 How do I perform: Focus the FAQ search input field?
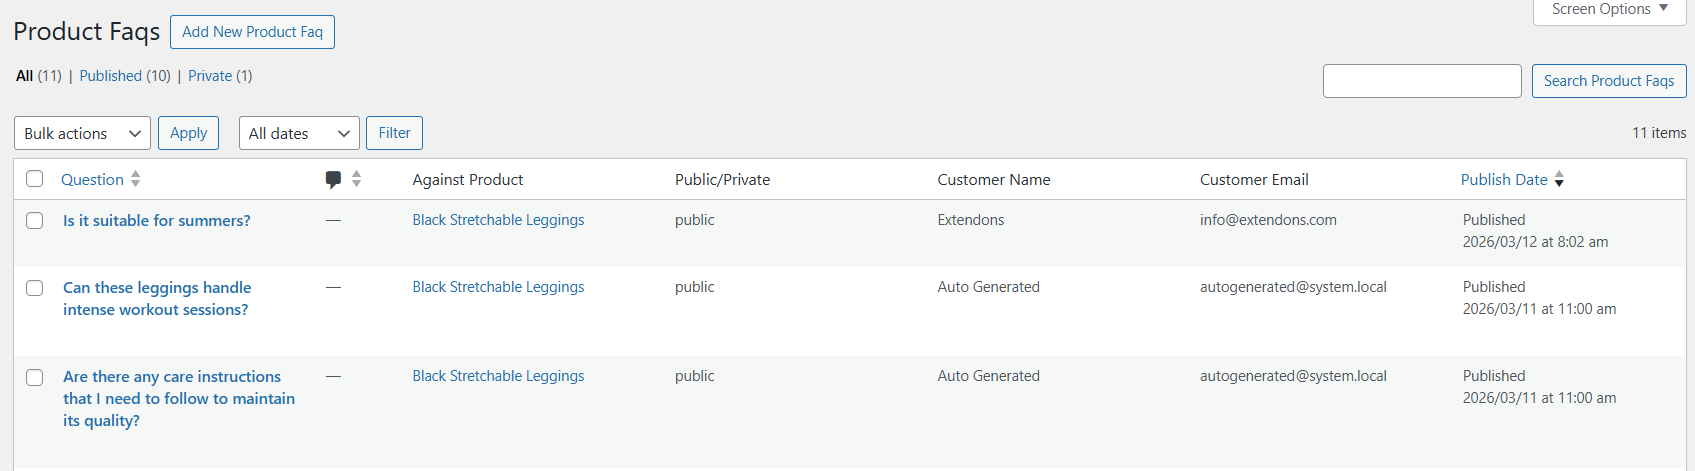click(1422, 81)
